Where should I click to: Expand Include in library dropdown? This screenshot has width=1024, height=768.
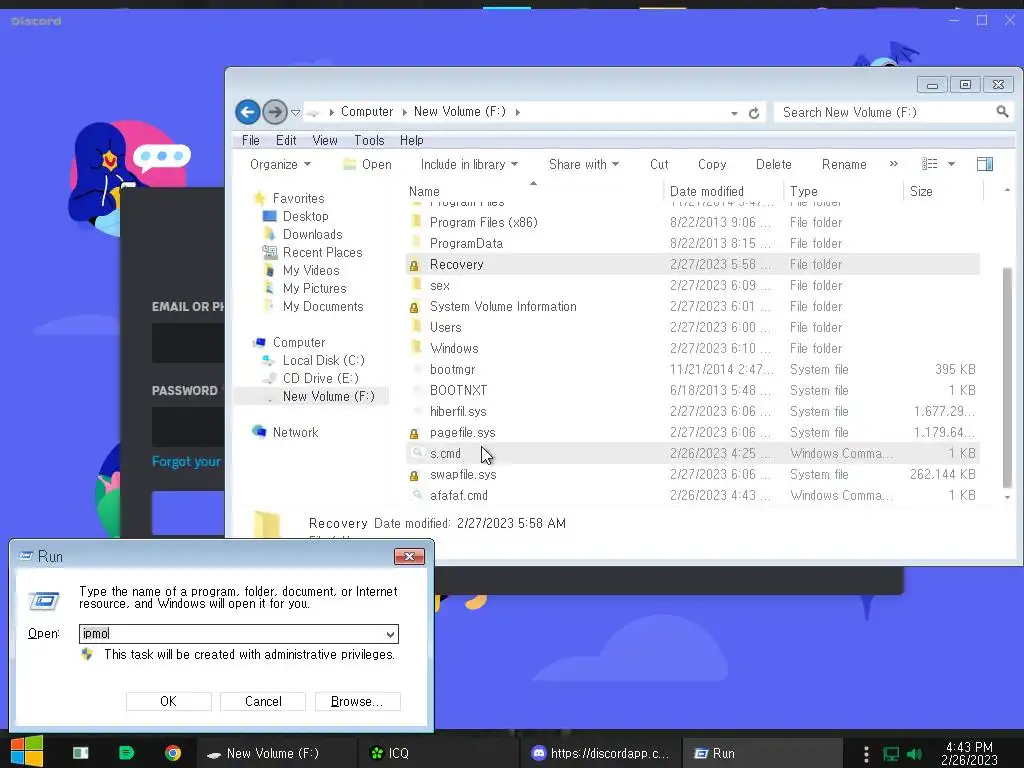pyautogui.click(x=469, y=165)
